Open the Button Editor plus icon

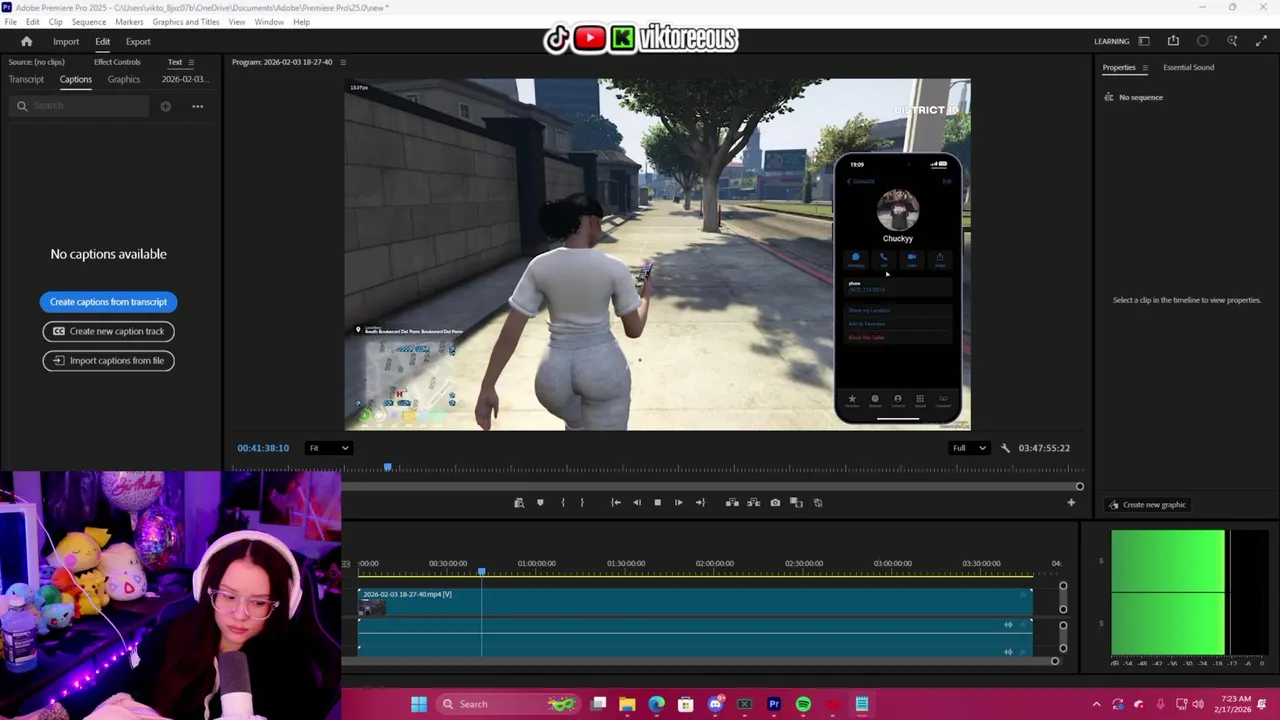point(1071,503)
